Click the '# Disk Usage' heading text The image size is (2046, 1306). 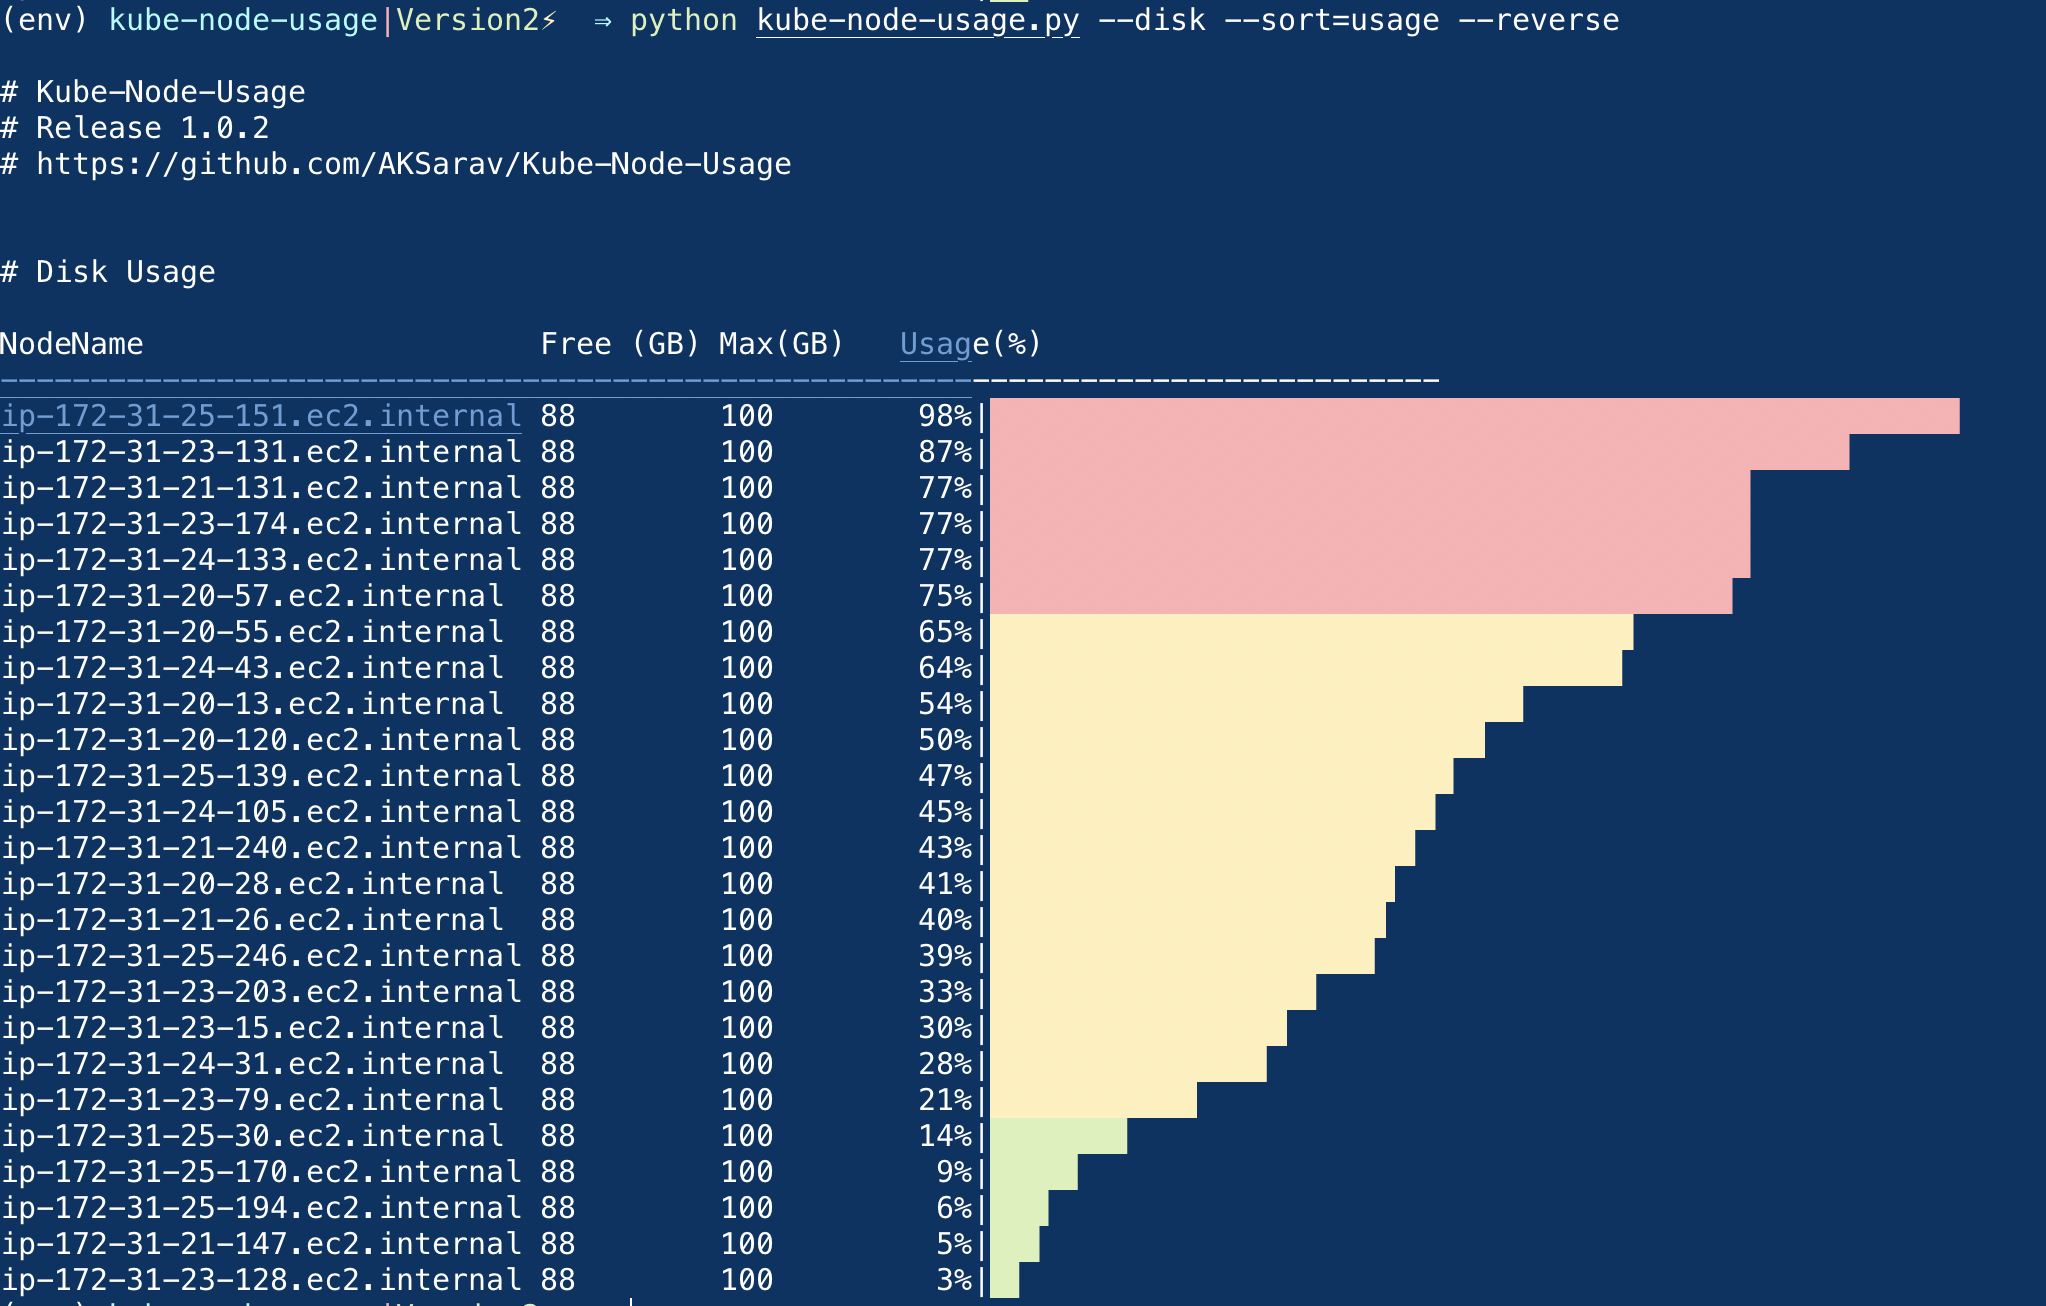click(x=108, y=272)
